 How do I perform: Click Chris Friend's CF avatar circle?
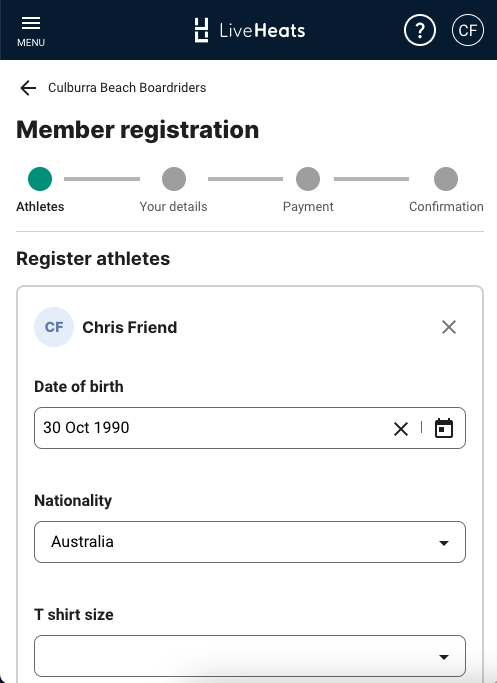(x=54, y=327)
